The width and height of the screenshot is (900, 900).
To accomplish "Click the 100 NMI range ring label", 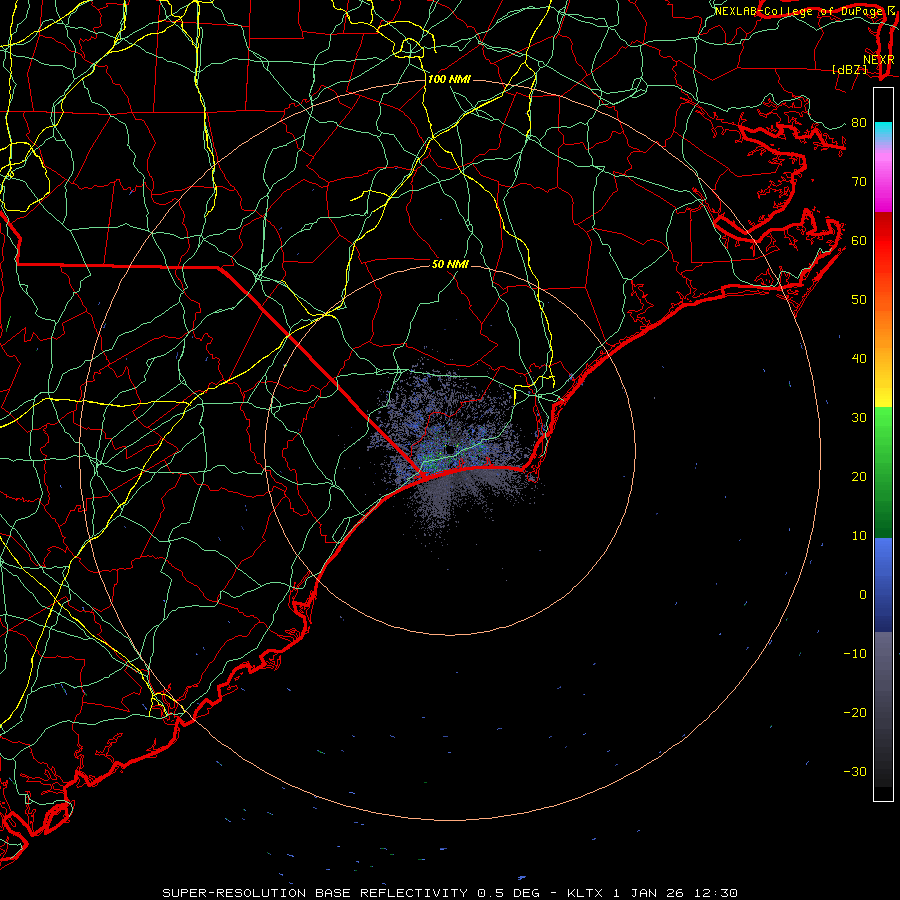I will coord(449,79).
